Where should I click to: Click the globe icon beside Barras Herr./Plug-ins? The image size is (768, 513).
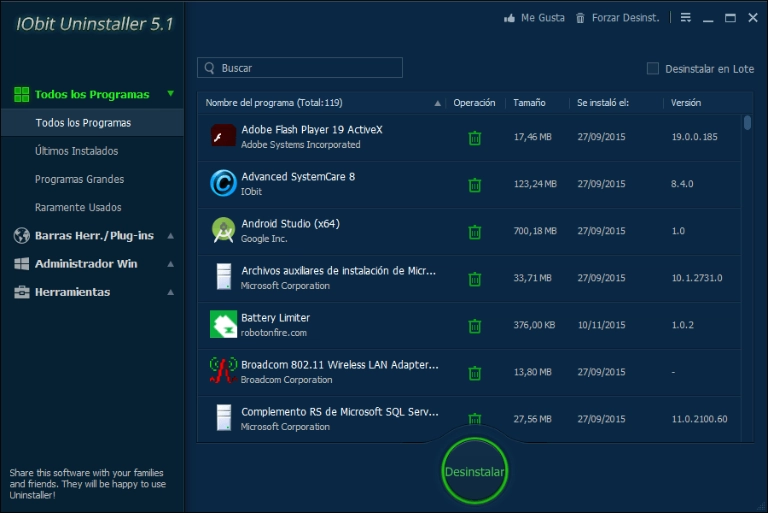[x=22, y=236]
